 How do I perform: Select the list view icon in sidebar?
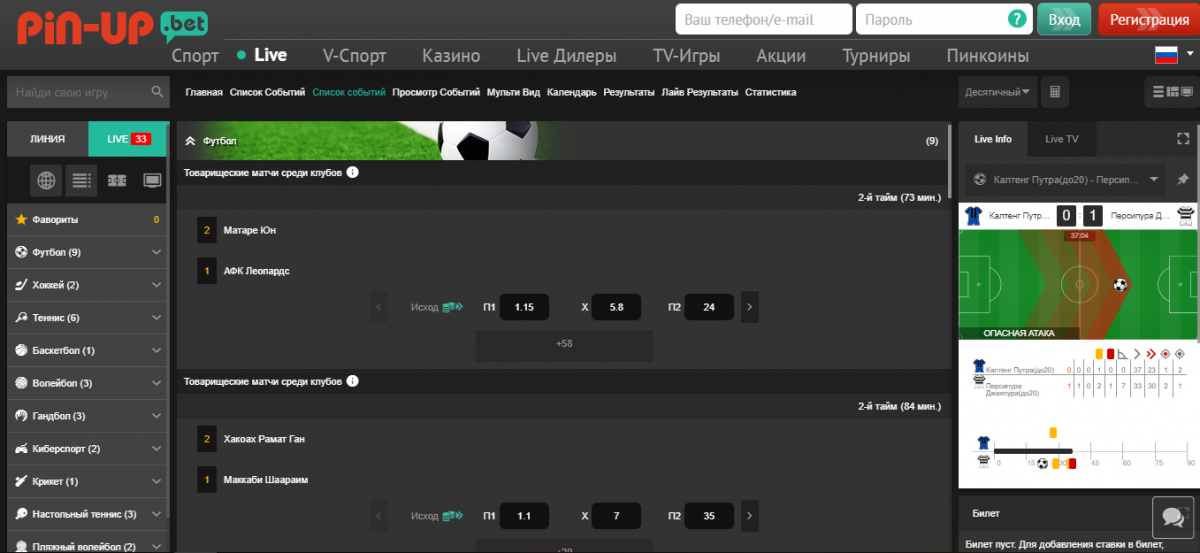coord(82,181)
